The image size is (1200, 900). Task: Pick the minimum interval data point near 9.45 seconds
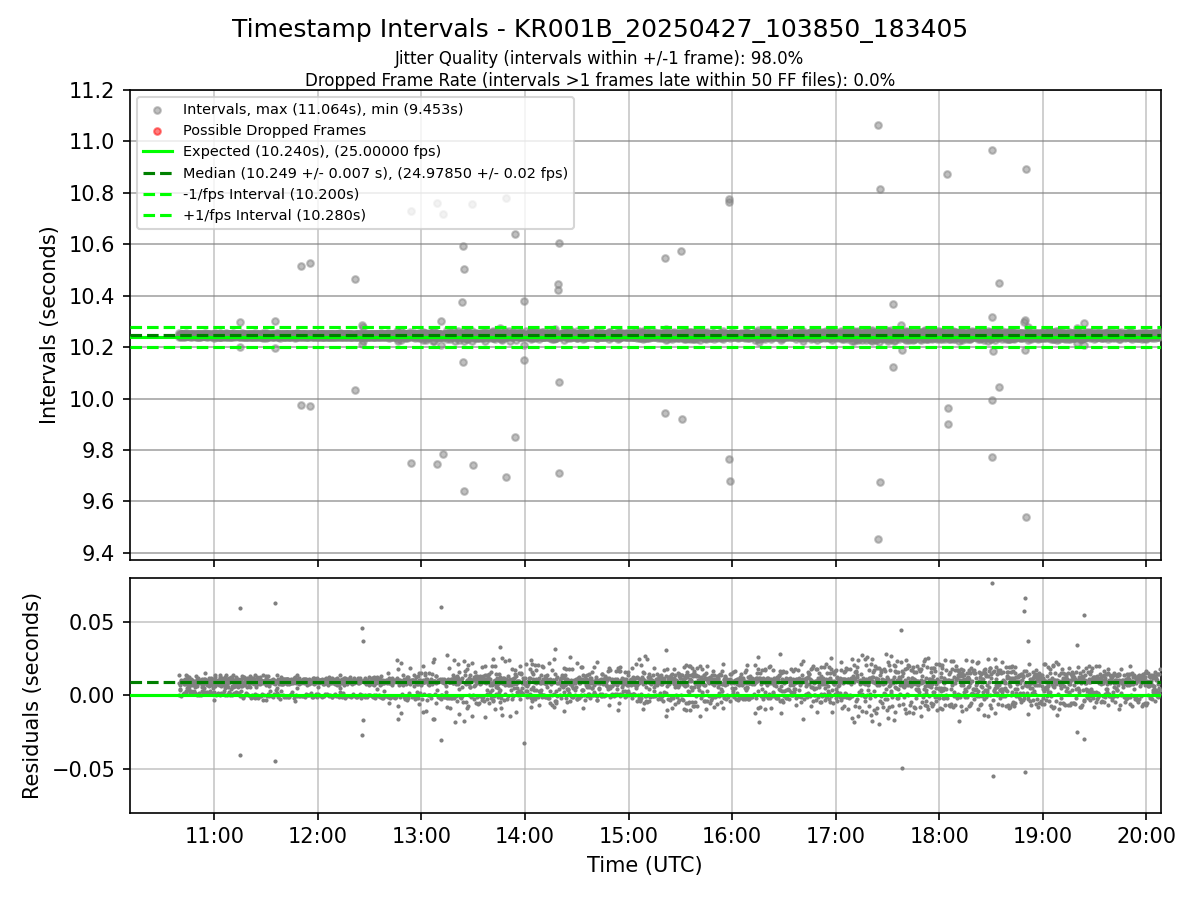coord(878,539)
